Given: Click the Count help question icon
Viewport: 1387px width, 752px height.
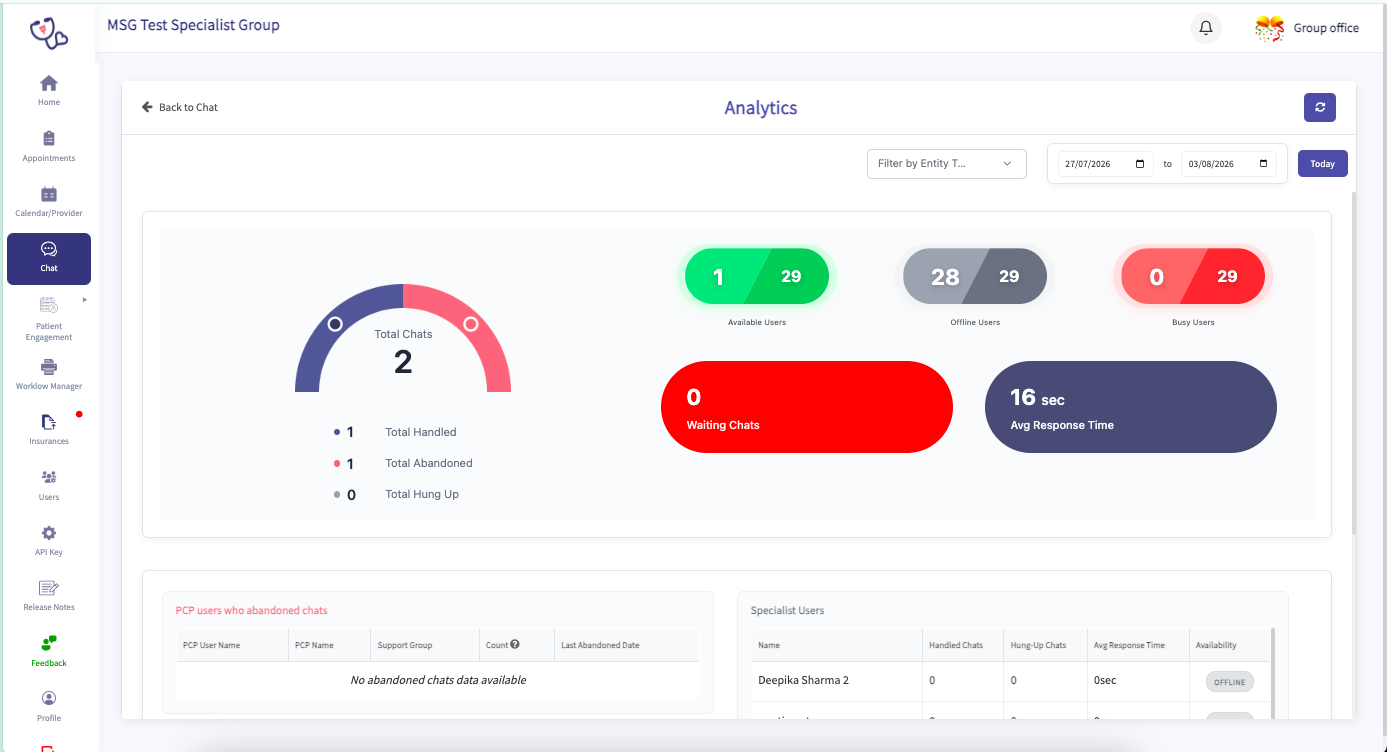Looking at the screenshot, I should [515, 645].
